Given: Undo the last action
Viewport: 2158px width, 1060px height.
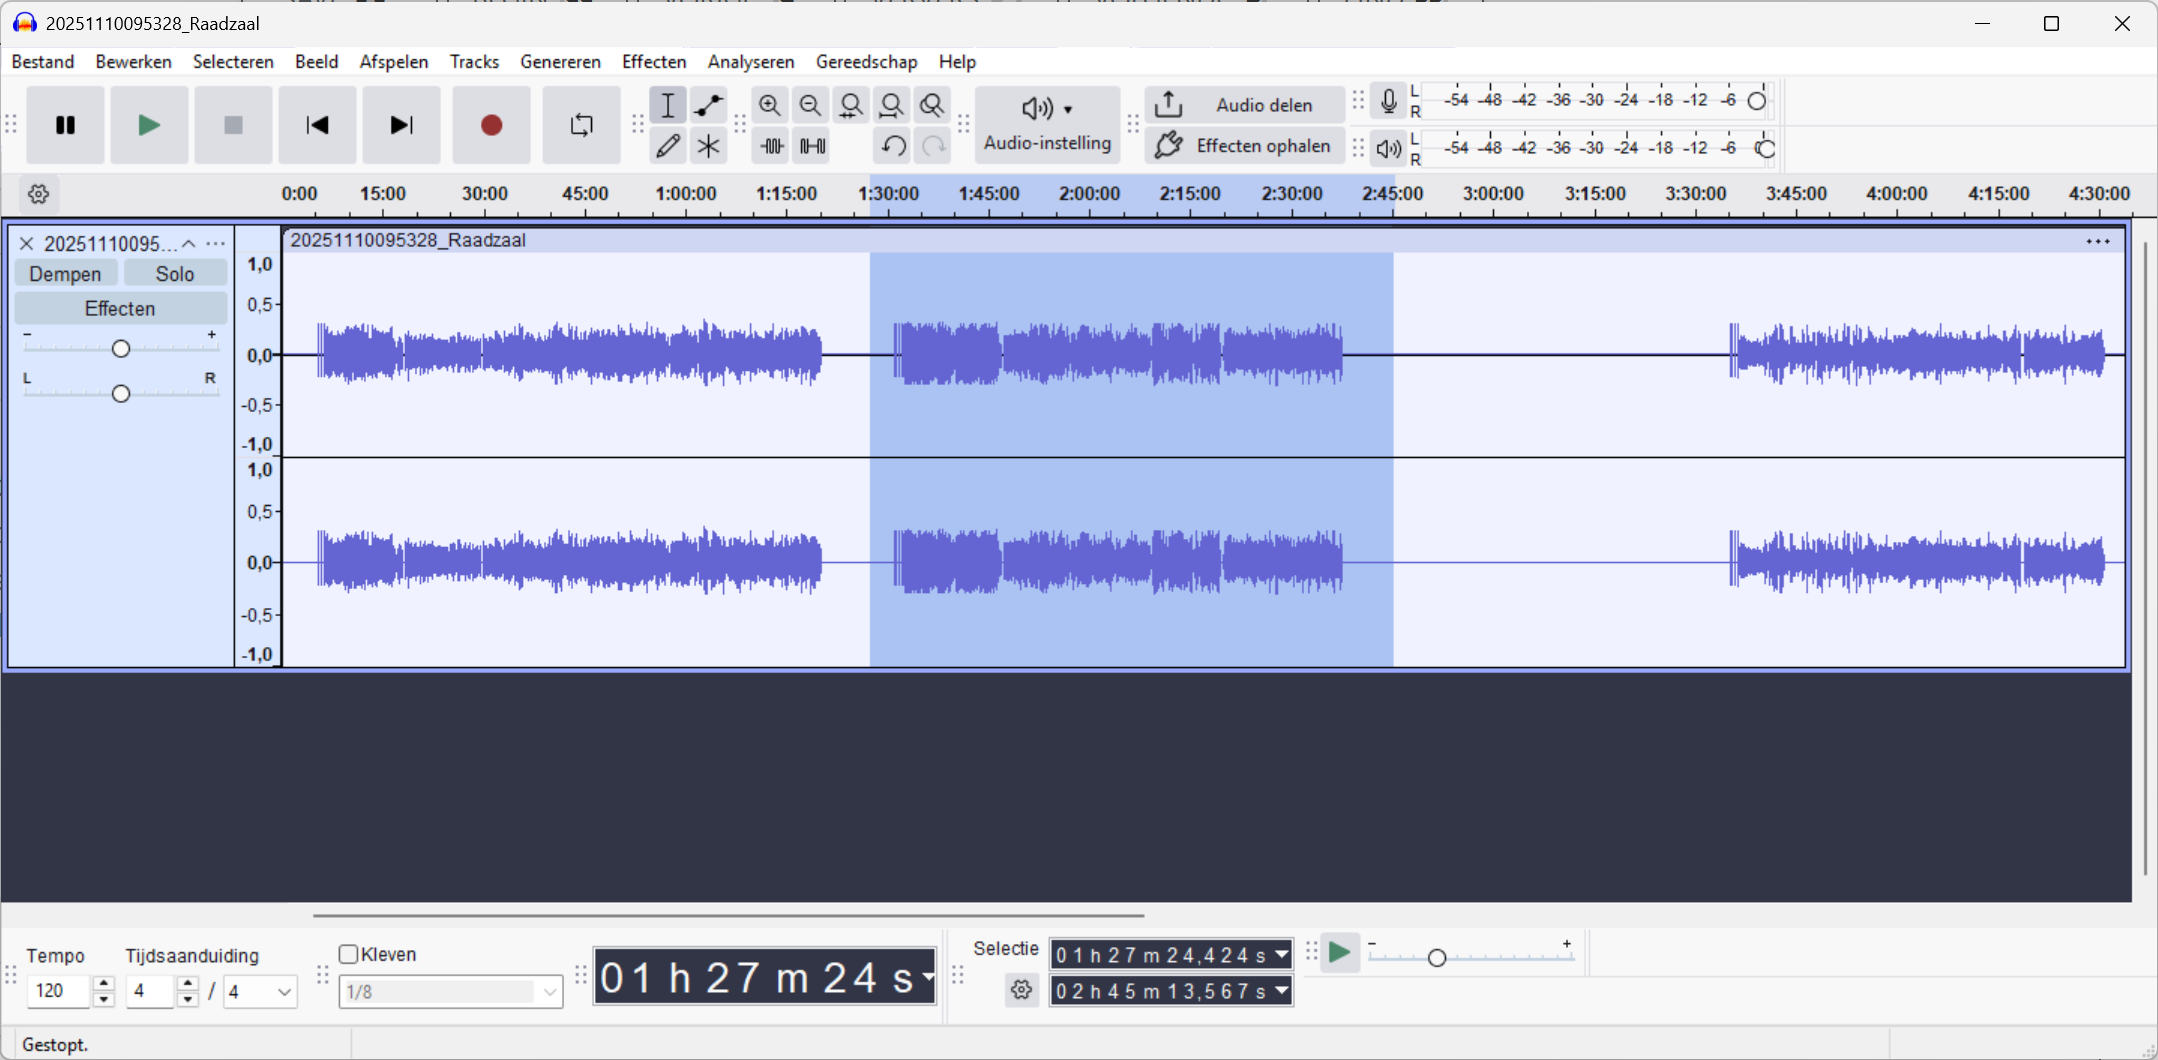Looking at the screenshot, I should pos(892,146).
